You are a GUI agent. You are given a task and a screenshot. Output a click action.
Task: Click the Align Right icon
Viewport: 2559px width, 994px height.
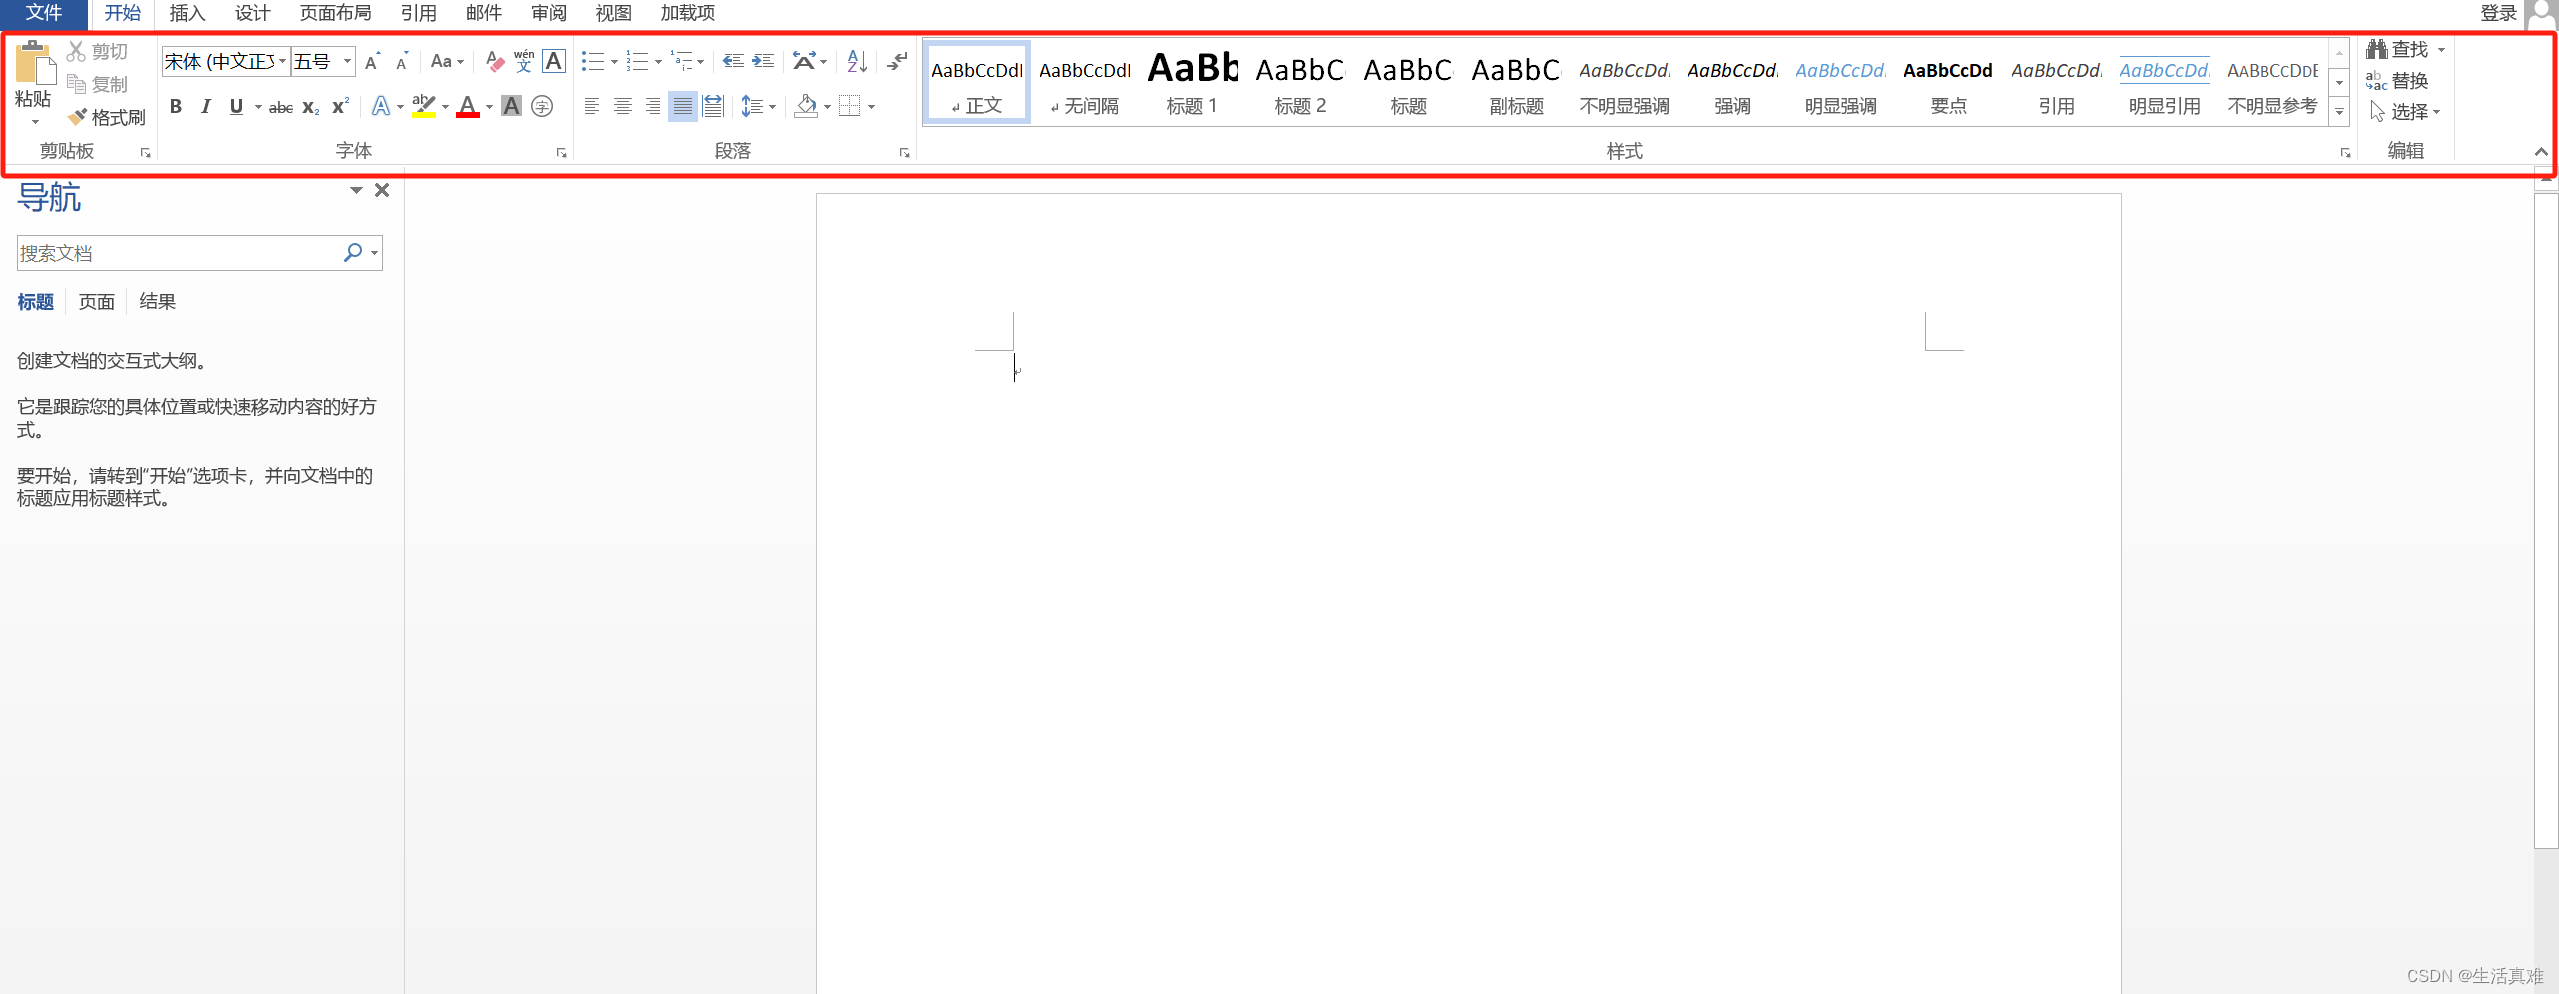point(652,106)
